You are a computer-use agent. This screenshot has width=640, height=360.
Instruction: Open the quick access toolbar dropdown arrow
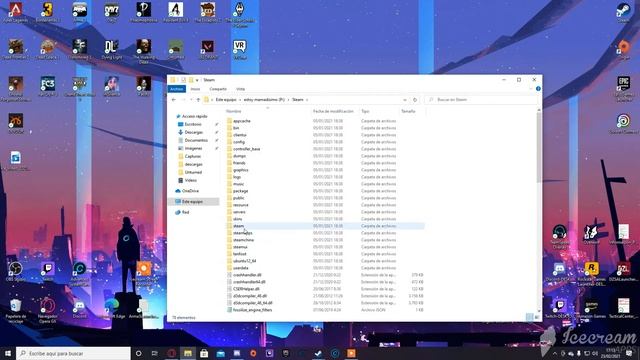pyautogui.click(x=197, y=80)
